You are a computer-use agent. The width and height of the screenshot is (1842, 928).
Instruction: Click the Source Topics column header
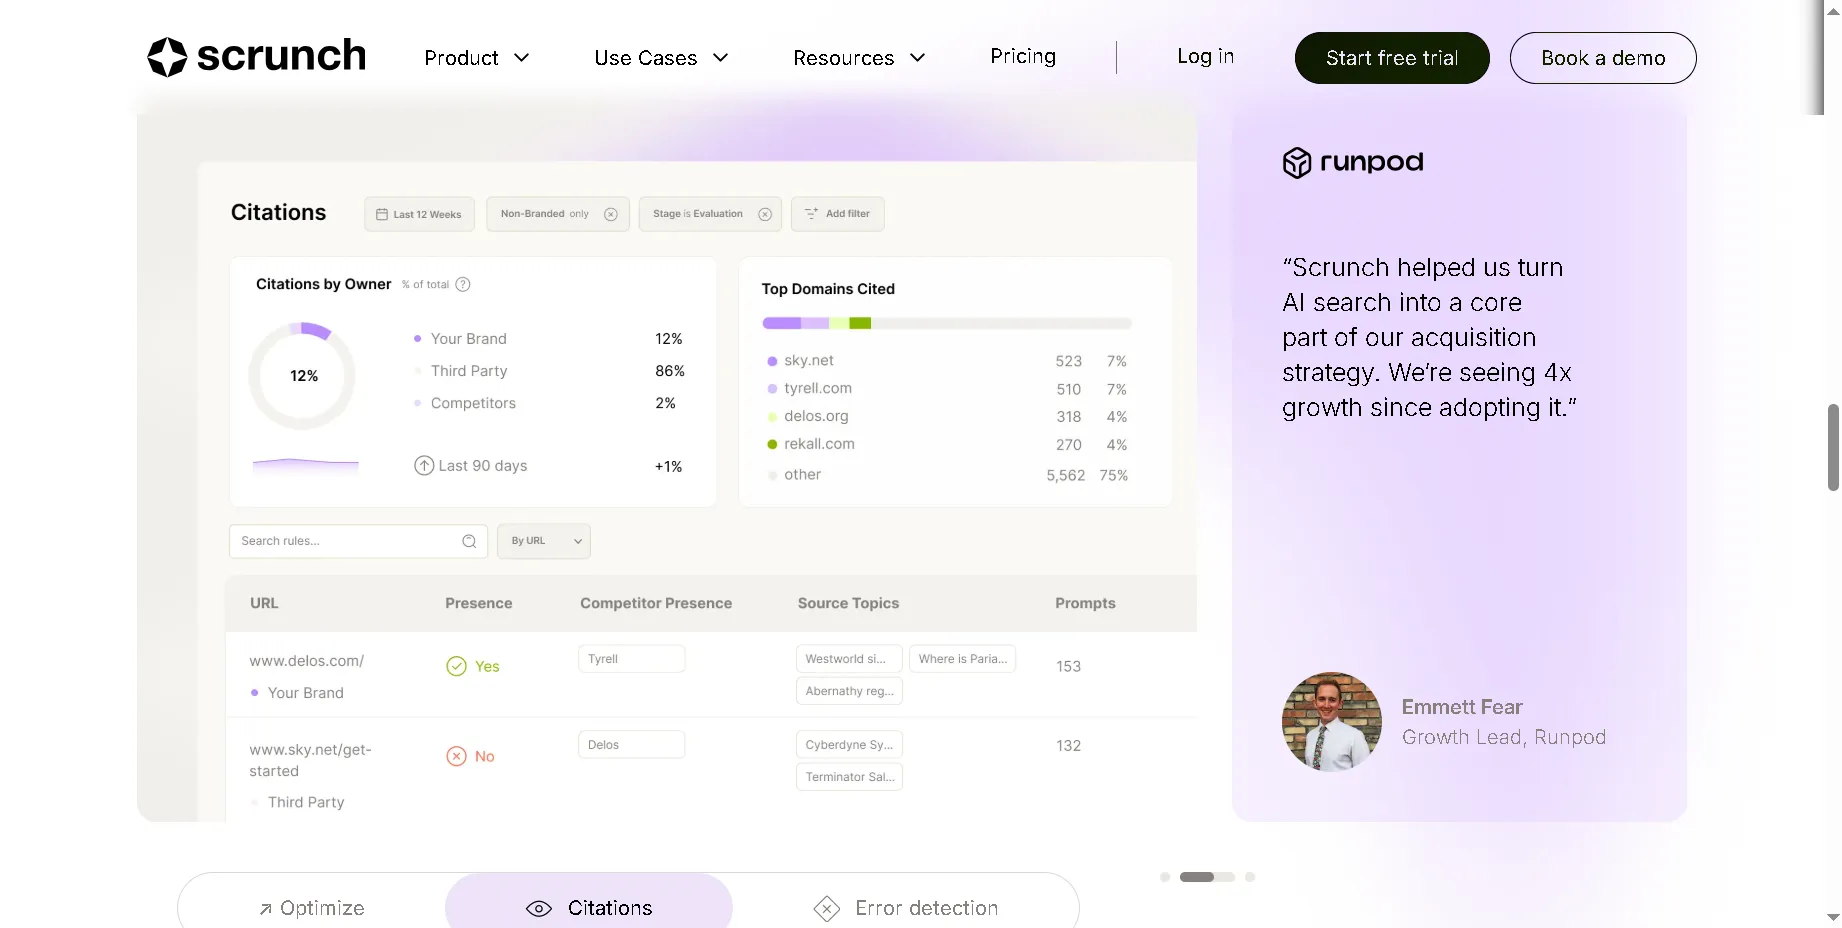click(x=848, y=603)
